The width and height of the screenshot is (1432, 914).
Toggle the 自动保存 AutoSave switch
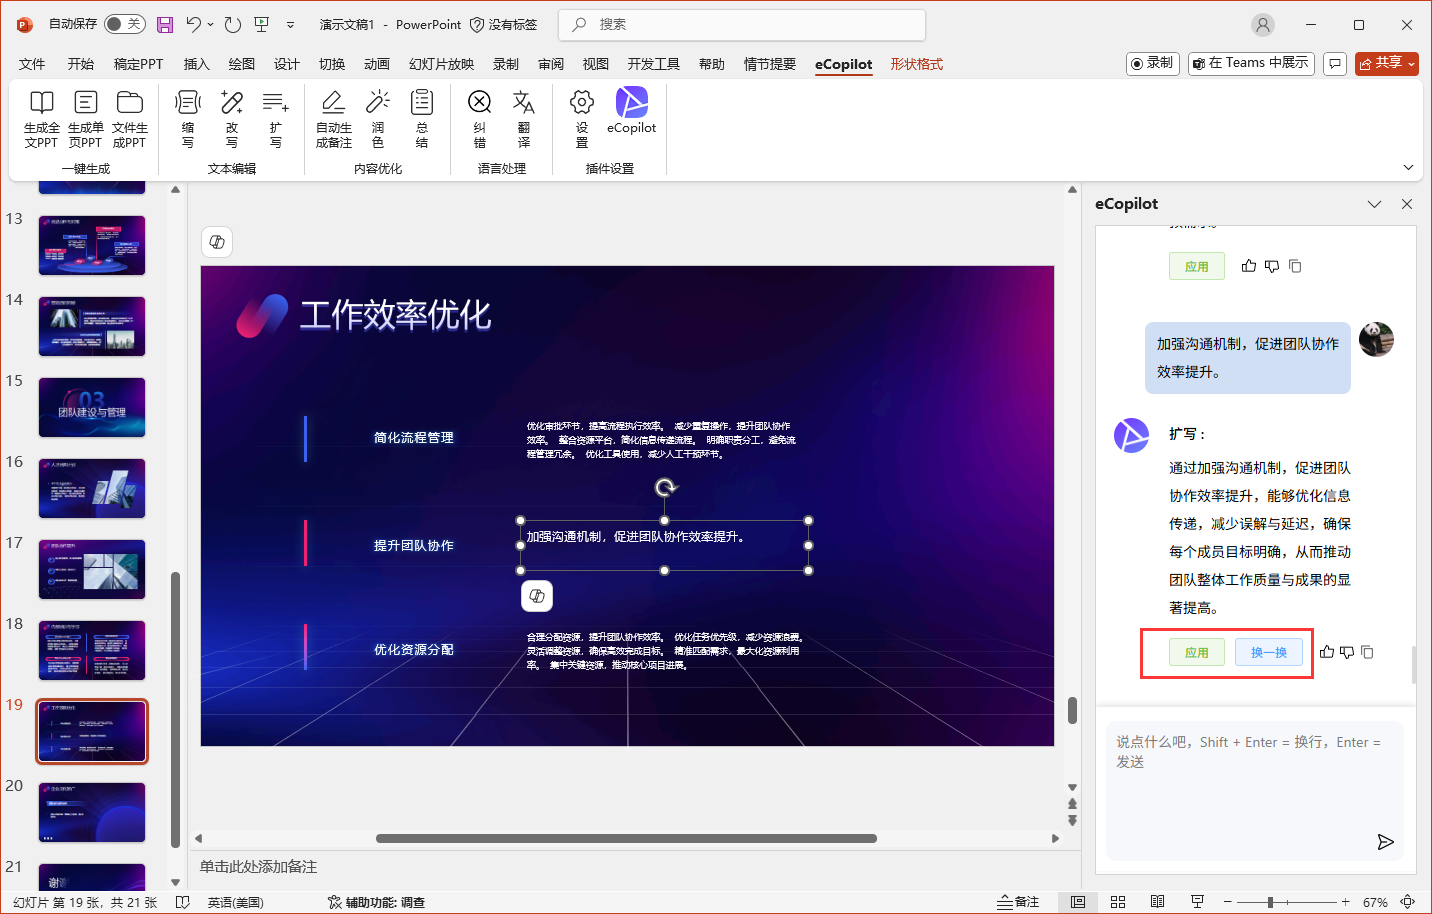(125, 24)
